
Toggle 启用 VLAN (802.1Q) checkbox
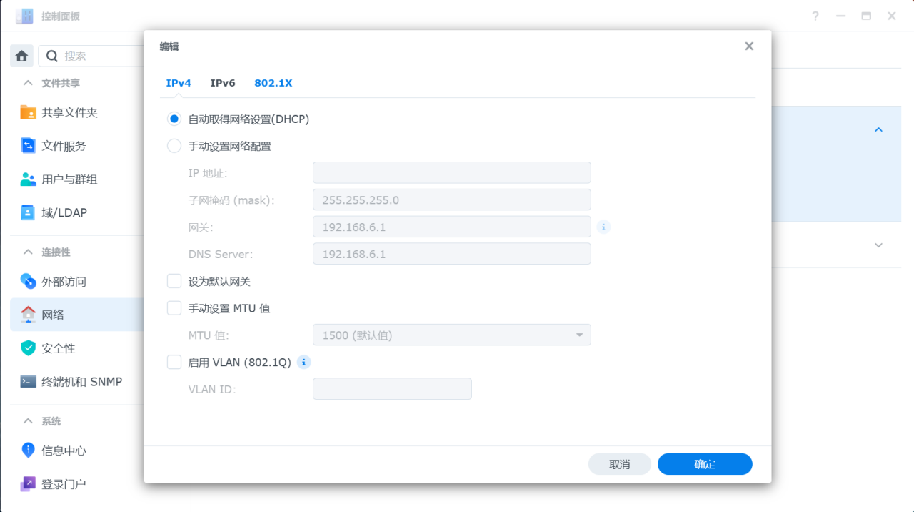pos(174,362)
